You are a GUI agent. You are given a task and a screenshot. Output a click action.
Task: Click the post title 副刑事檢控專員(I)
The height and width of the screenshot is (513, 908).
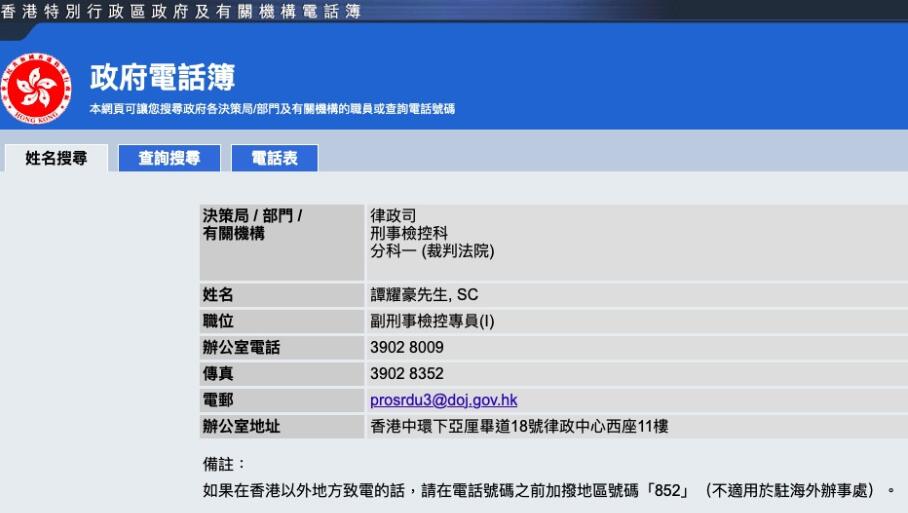pos(432,322)
